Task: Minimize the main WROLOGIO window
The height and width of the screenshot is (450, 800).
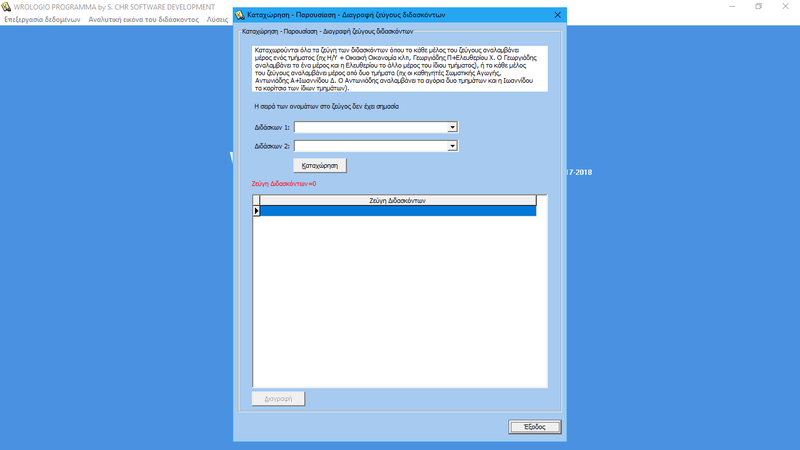Action: click(732, 7)
